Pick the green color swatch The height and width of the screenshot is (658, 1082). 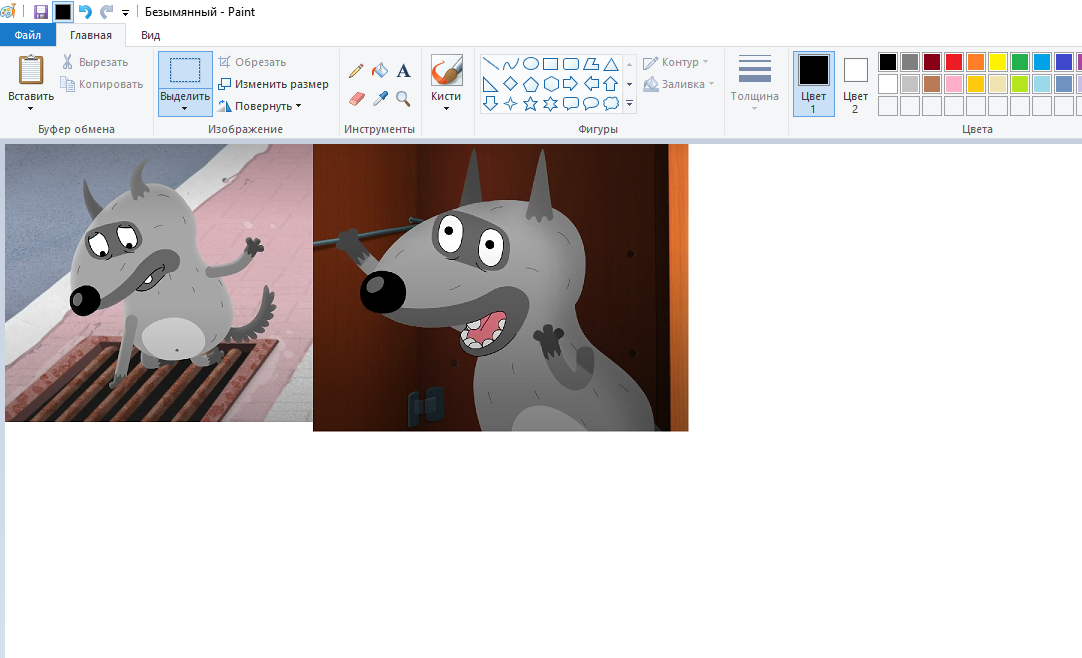click(1020, 62)
